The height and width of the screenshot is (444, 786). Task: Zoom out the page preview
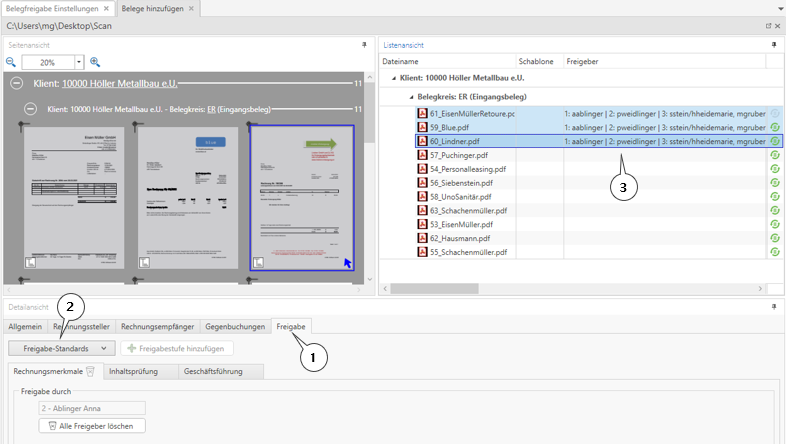tap(11, 62)
